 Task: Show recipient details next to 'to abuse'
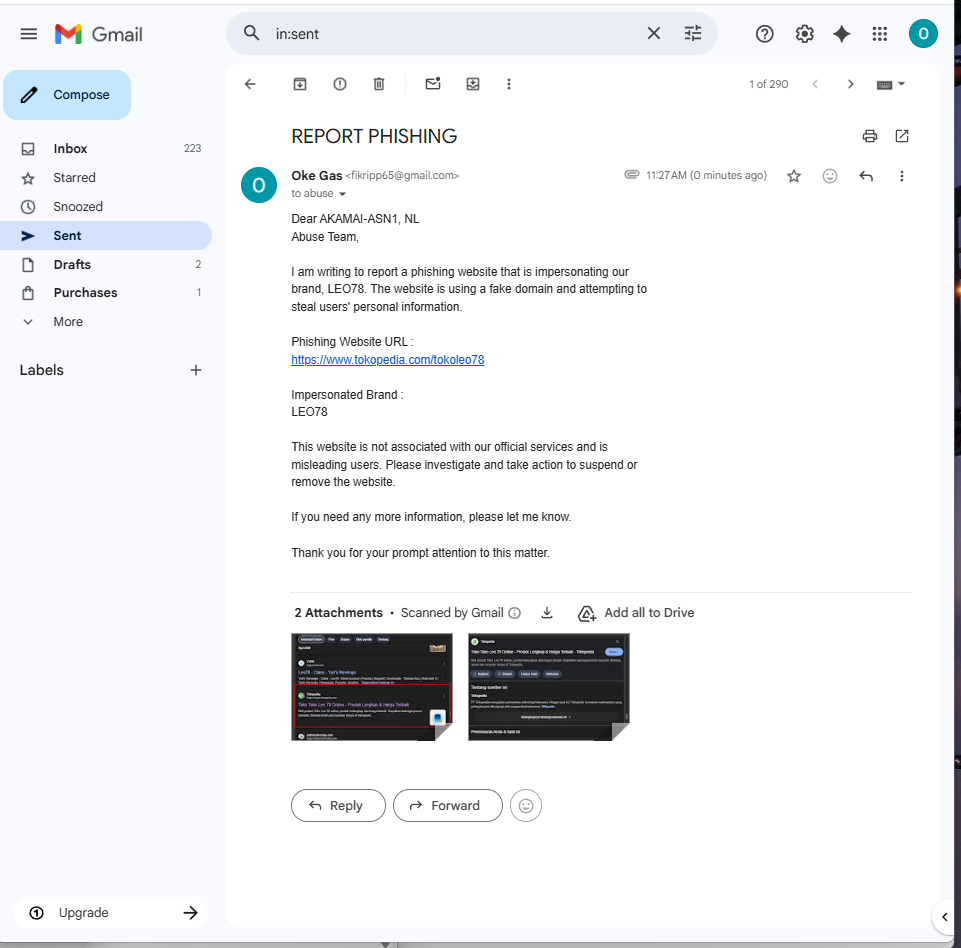point(343,194)
